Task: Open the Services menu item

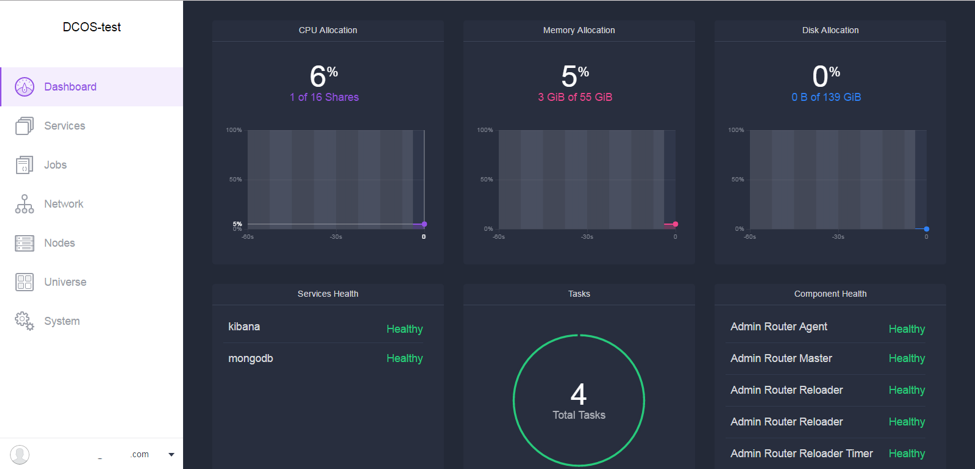Action: [64, 126]
